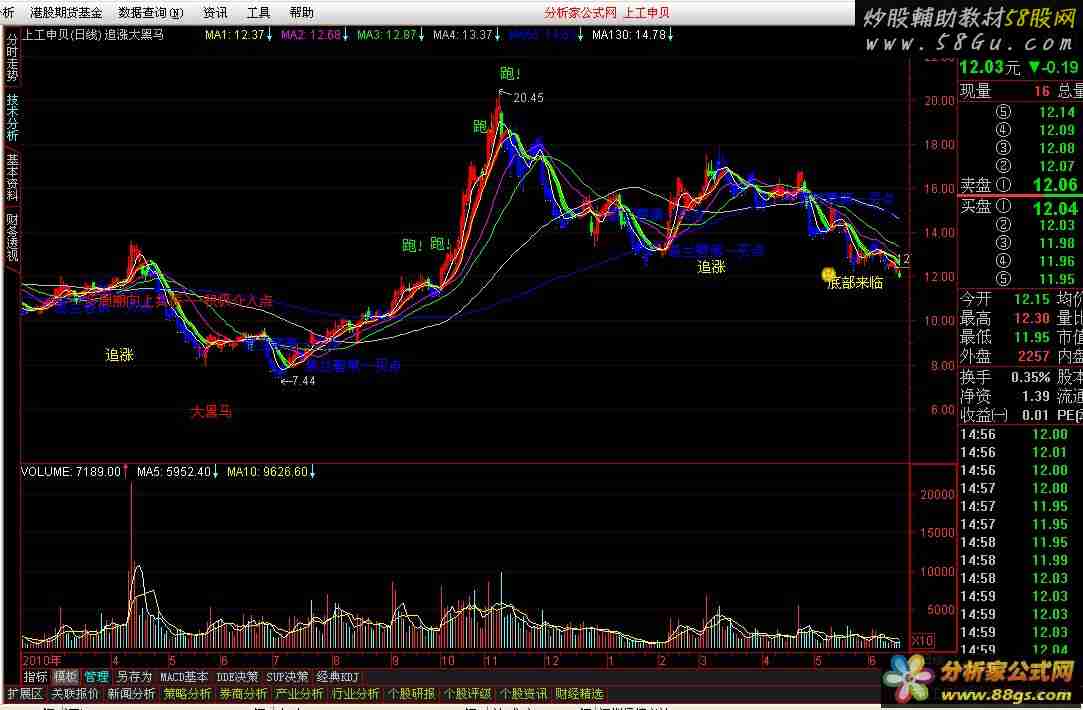1083x710 pixels.
Task: Click the 底部来临 annotation text
Action: pos(855,282)
